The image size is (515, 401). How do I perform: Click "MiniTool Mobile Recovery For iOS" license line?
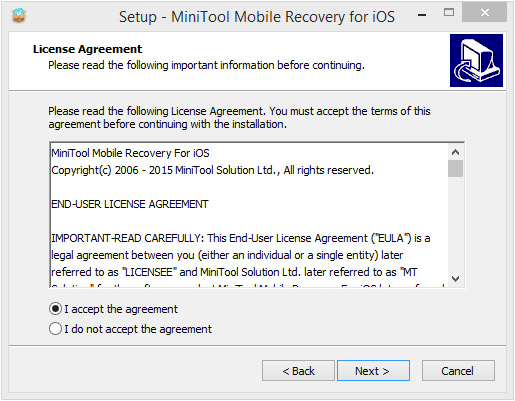130,153
